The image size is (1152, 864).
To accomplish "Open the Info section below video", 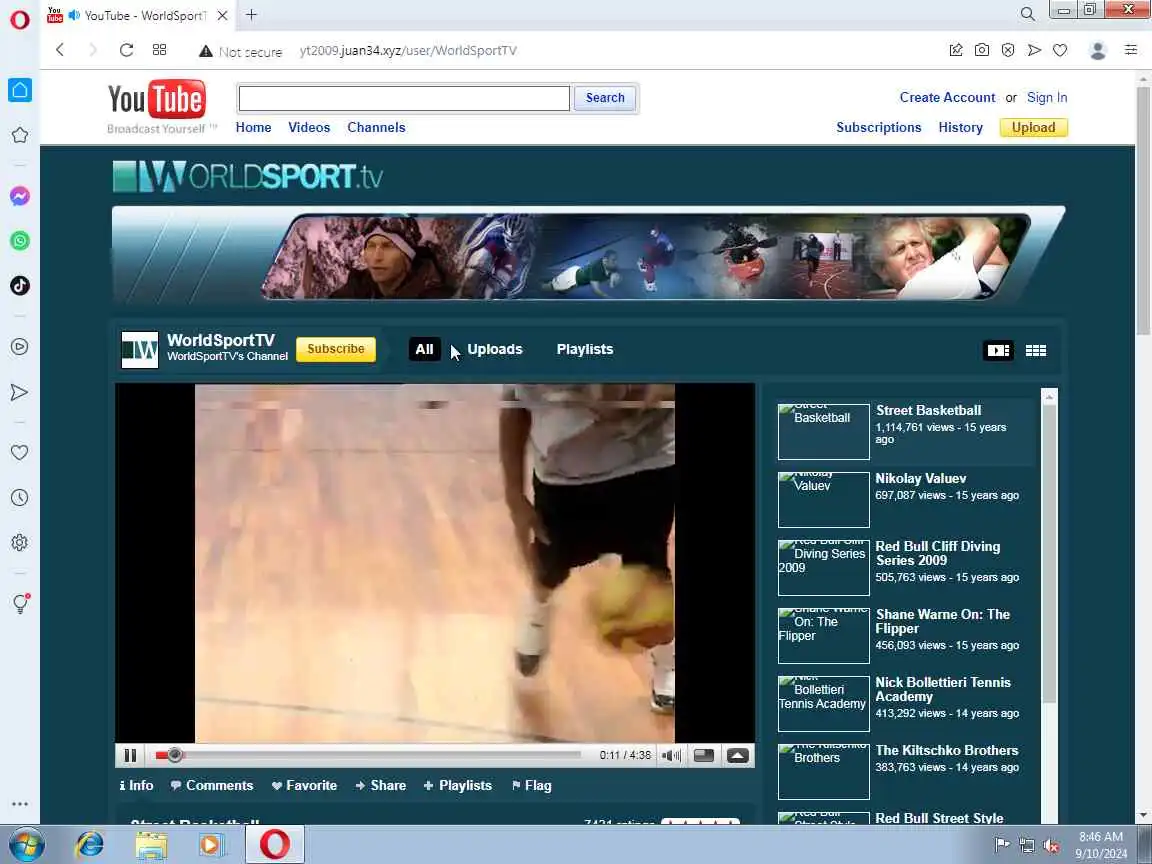I will (x=137, y=785).
